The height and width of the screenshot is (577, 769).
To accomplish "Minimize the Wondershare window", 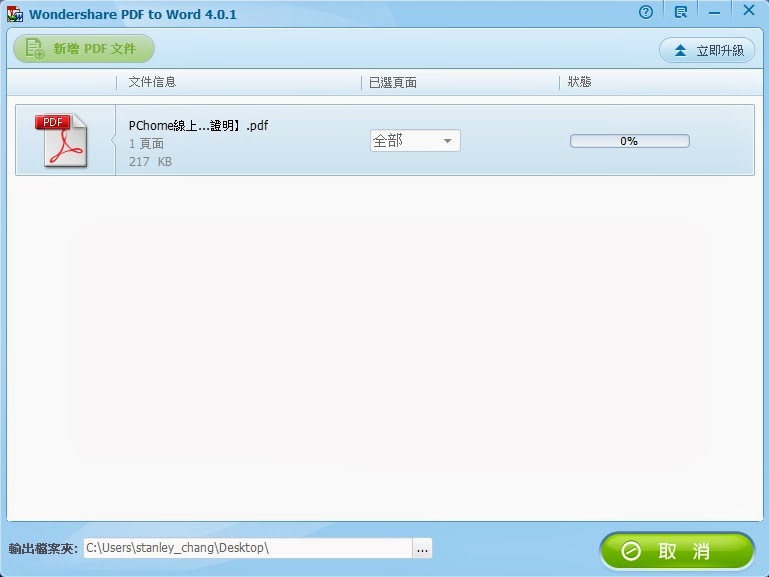I will pos(715,13).
